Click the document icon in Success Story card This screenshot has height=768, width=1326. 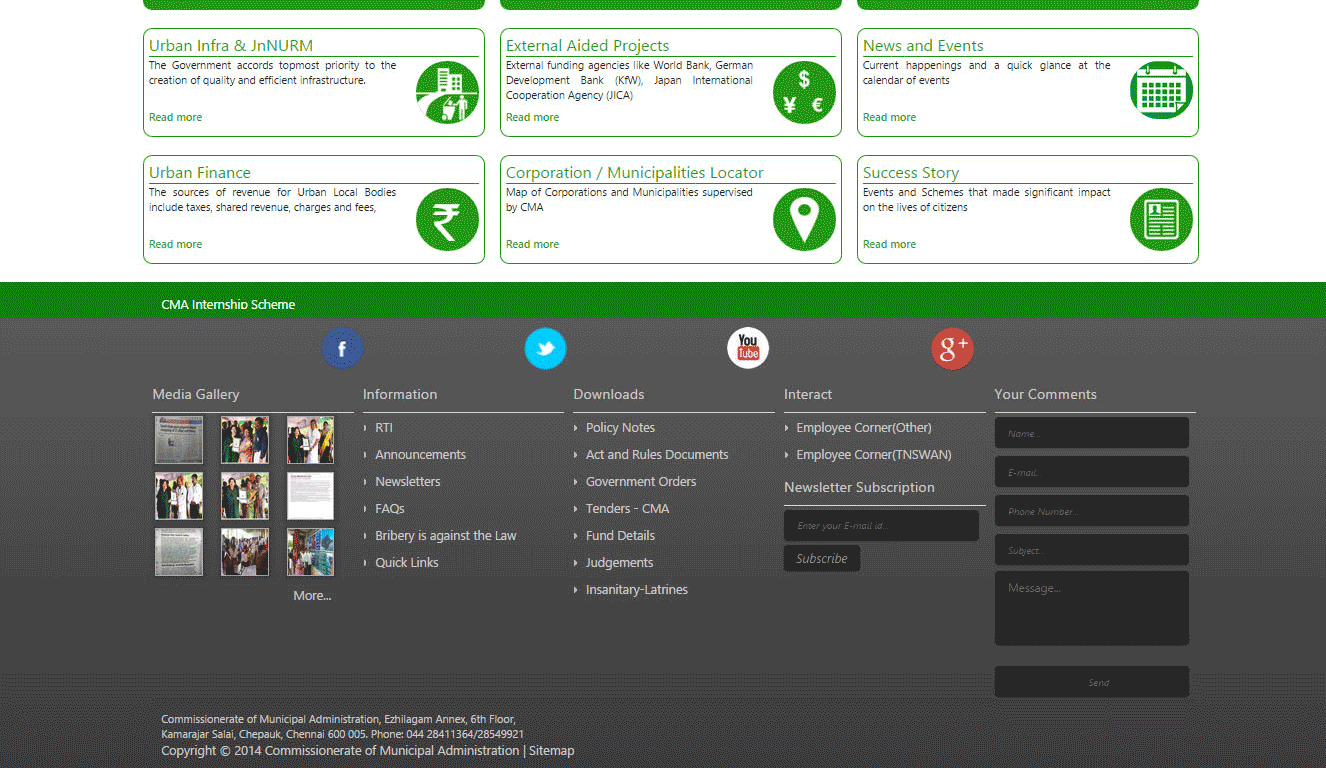(1161, 220)
